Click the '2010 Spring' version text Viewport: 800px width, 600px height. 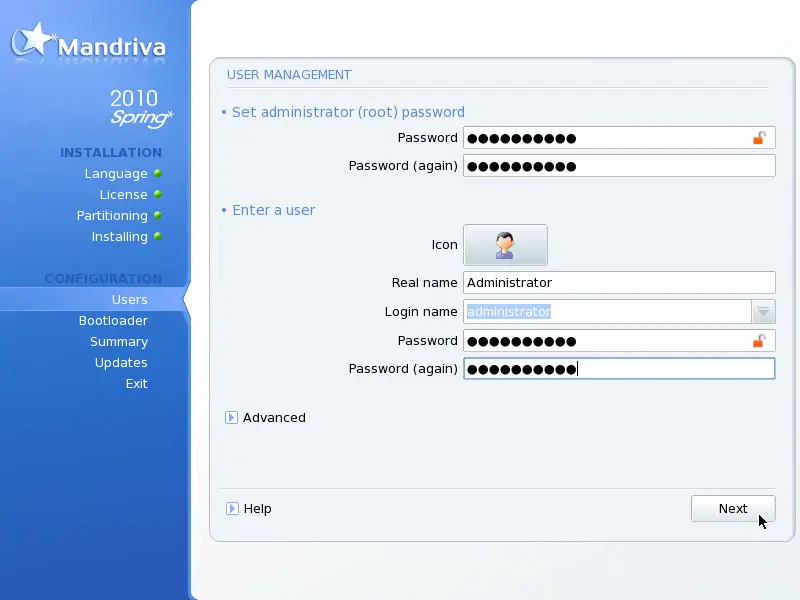point(141,108)
